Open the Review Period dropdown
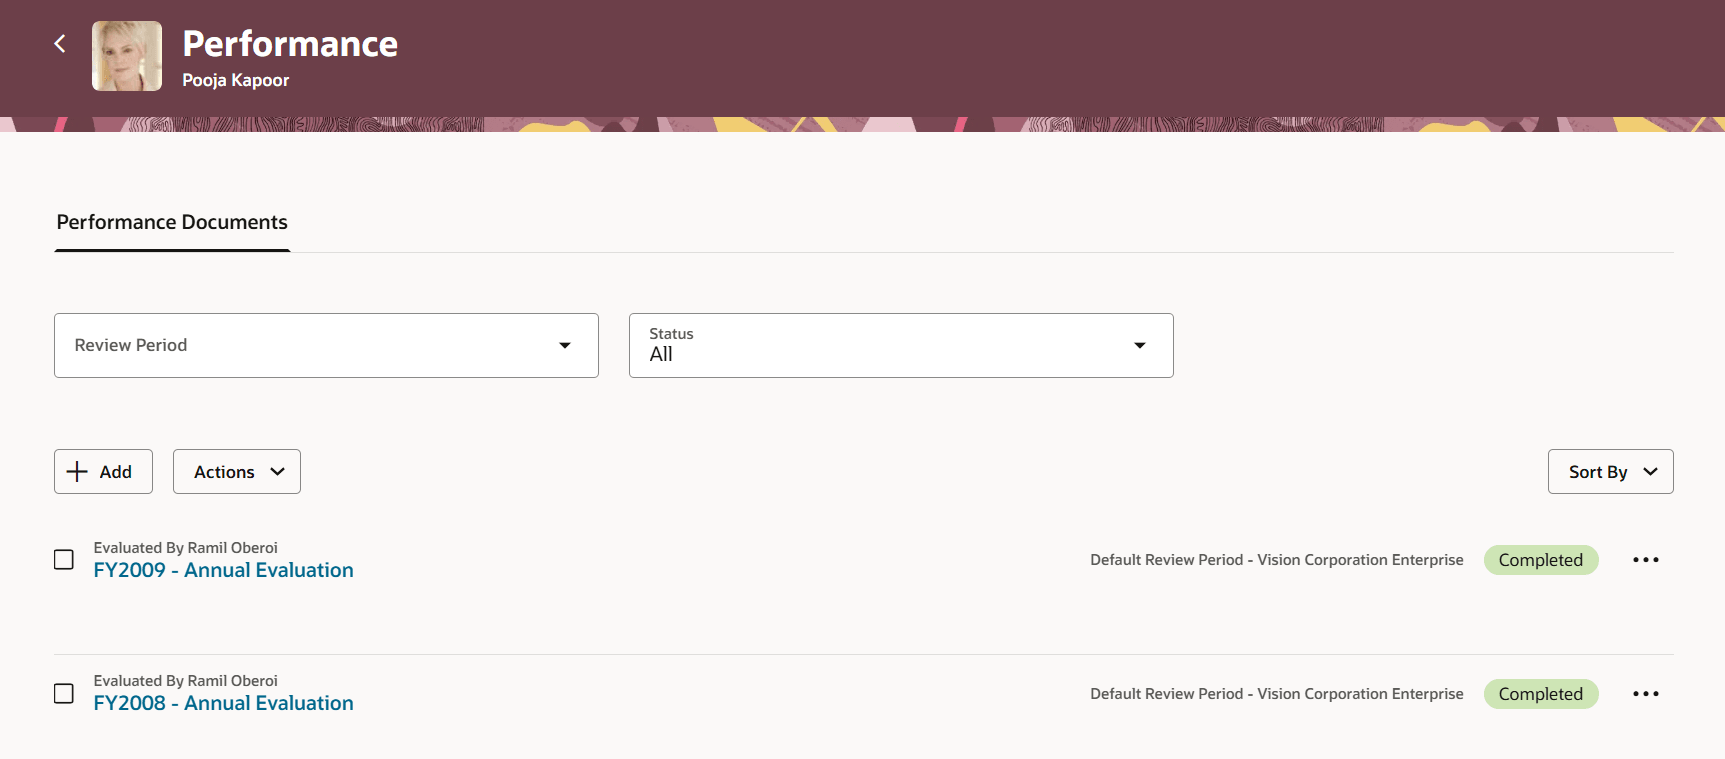 (x=326, y=345)
